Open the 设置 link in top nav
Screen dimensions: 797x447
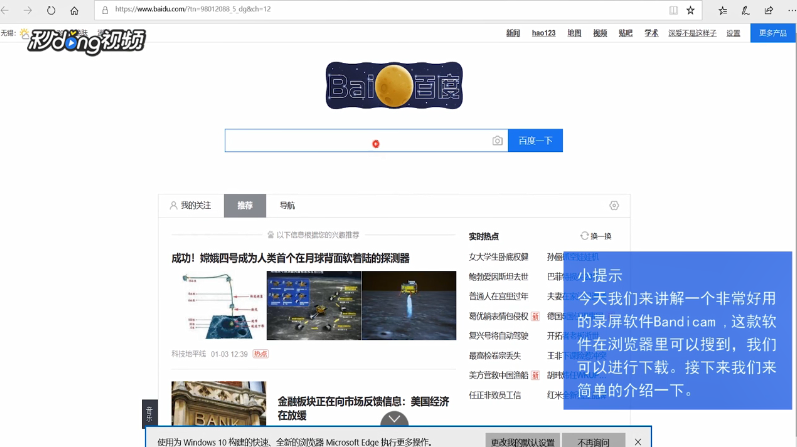click(x=733, y=33)
